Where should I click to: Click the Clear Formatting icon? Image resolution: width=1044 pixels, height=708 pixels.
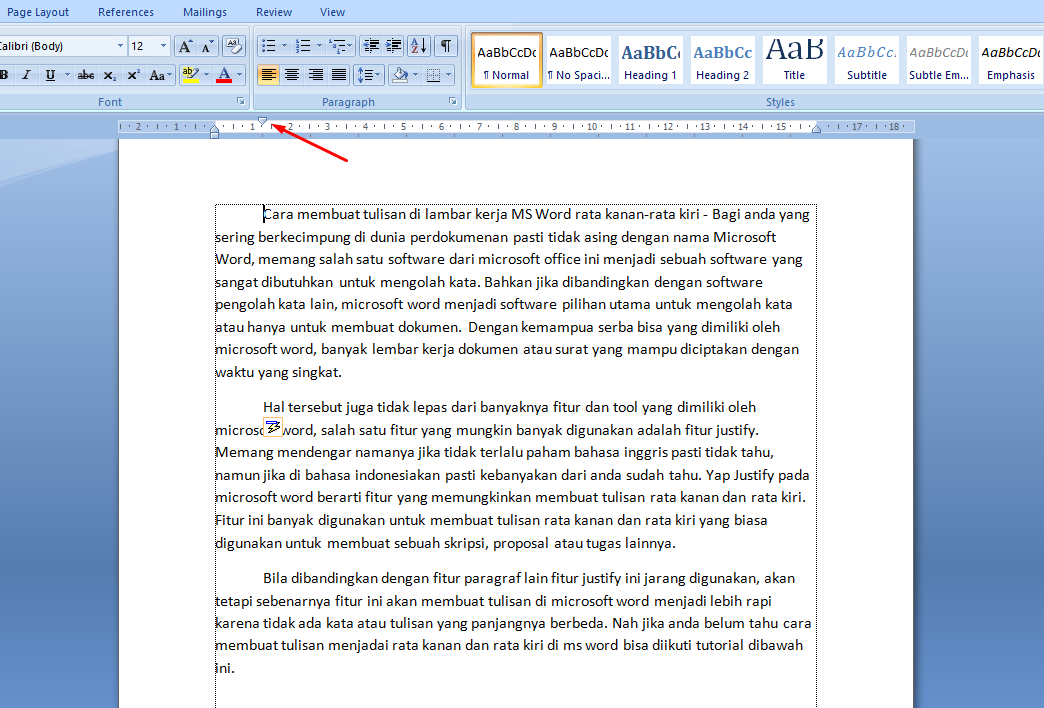233,46
